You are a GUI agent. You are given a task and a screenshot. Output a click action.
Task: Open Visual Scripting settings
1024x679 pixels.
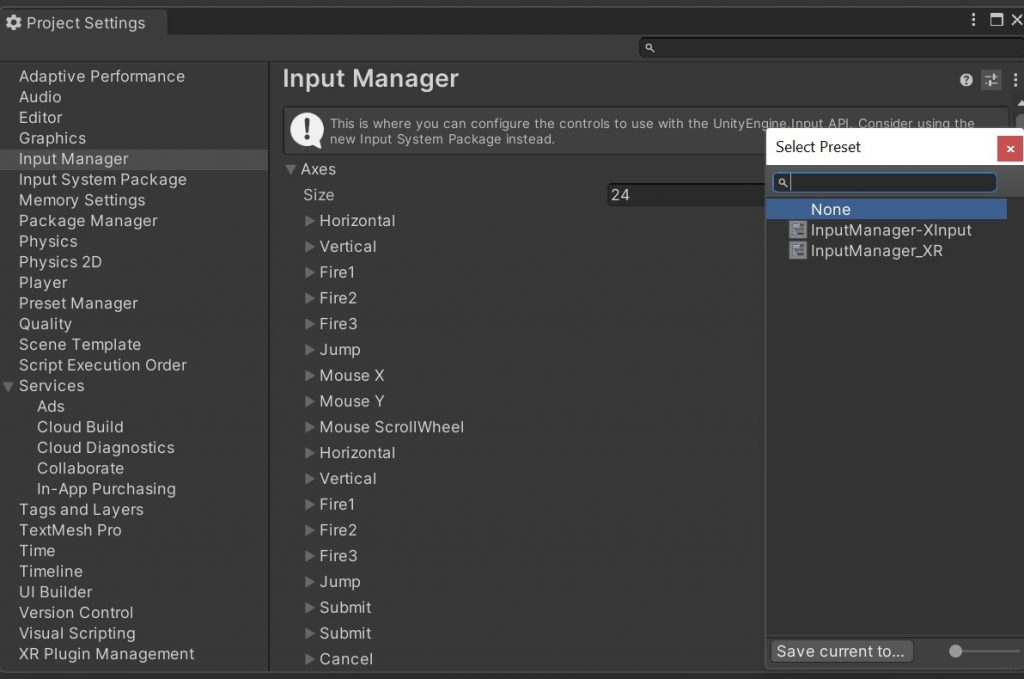pos(77,633)
